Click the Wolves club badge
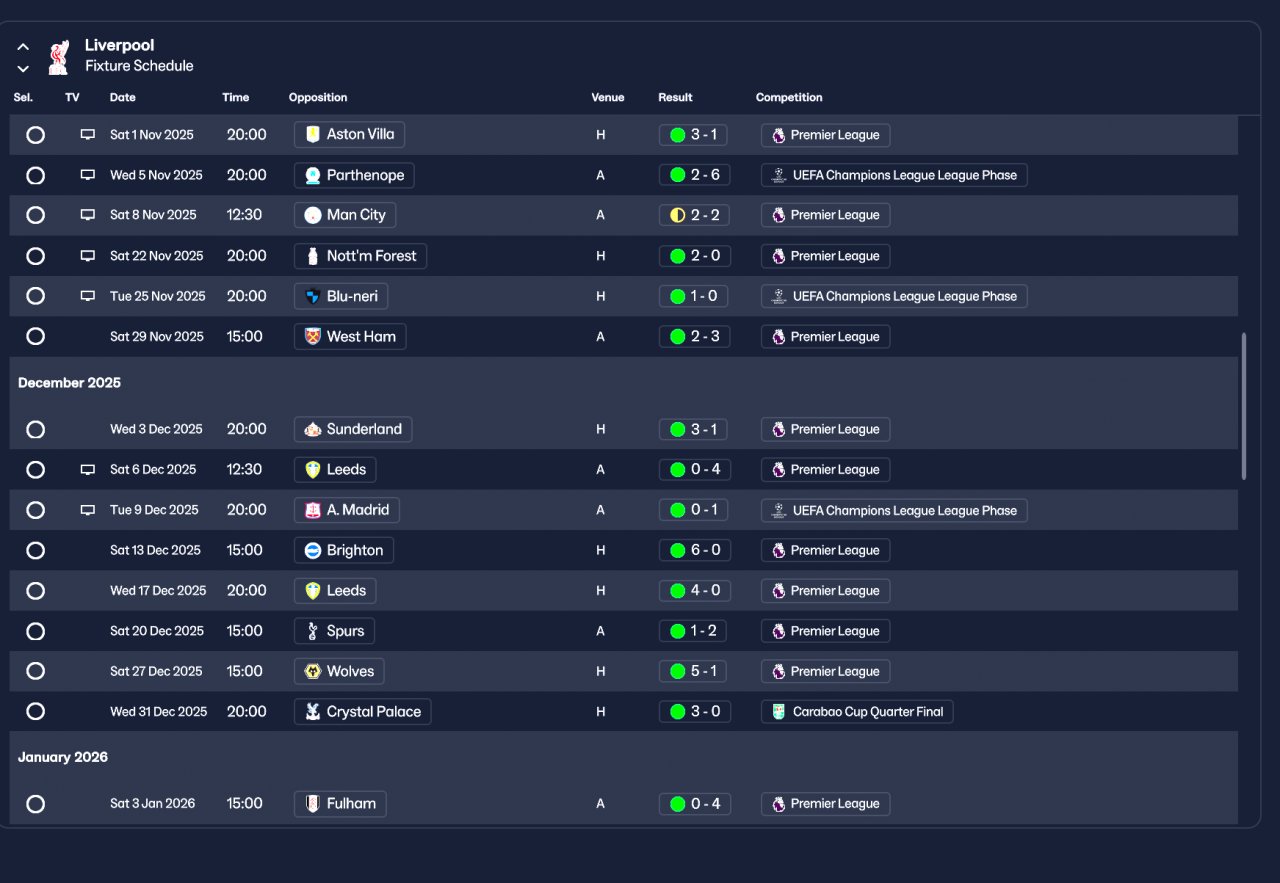This screenshot has height=883, width=1280. click(313, 671)
